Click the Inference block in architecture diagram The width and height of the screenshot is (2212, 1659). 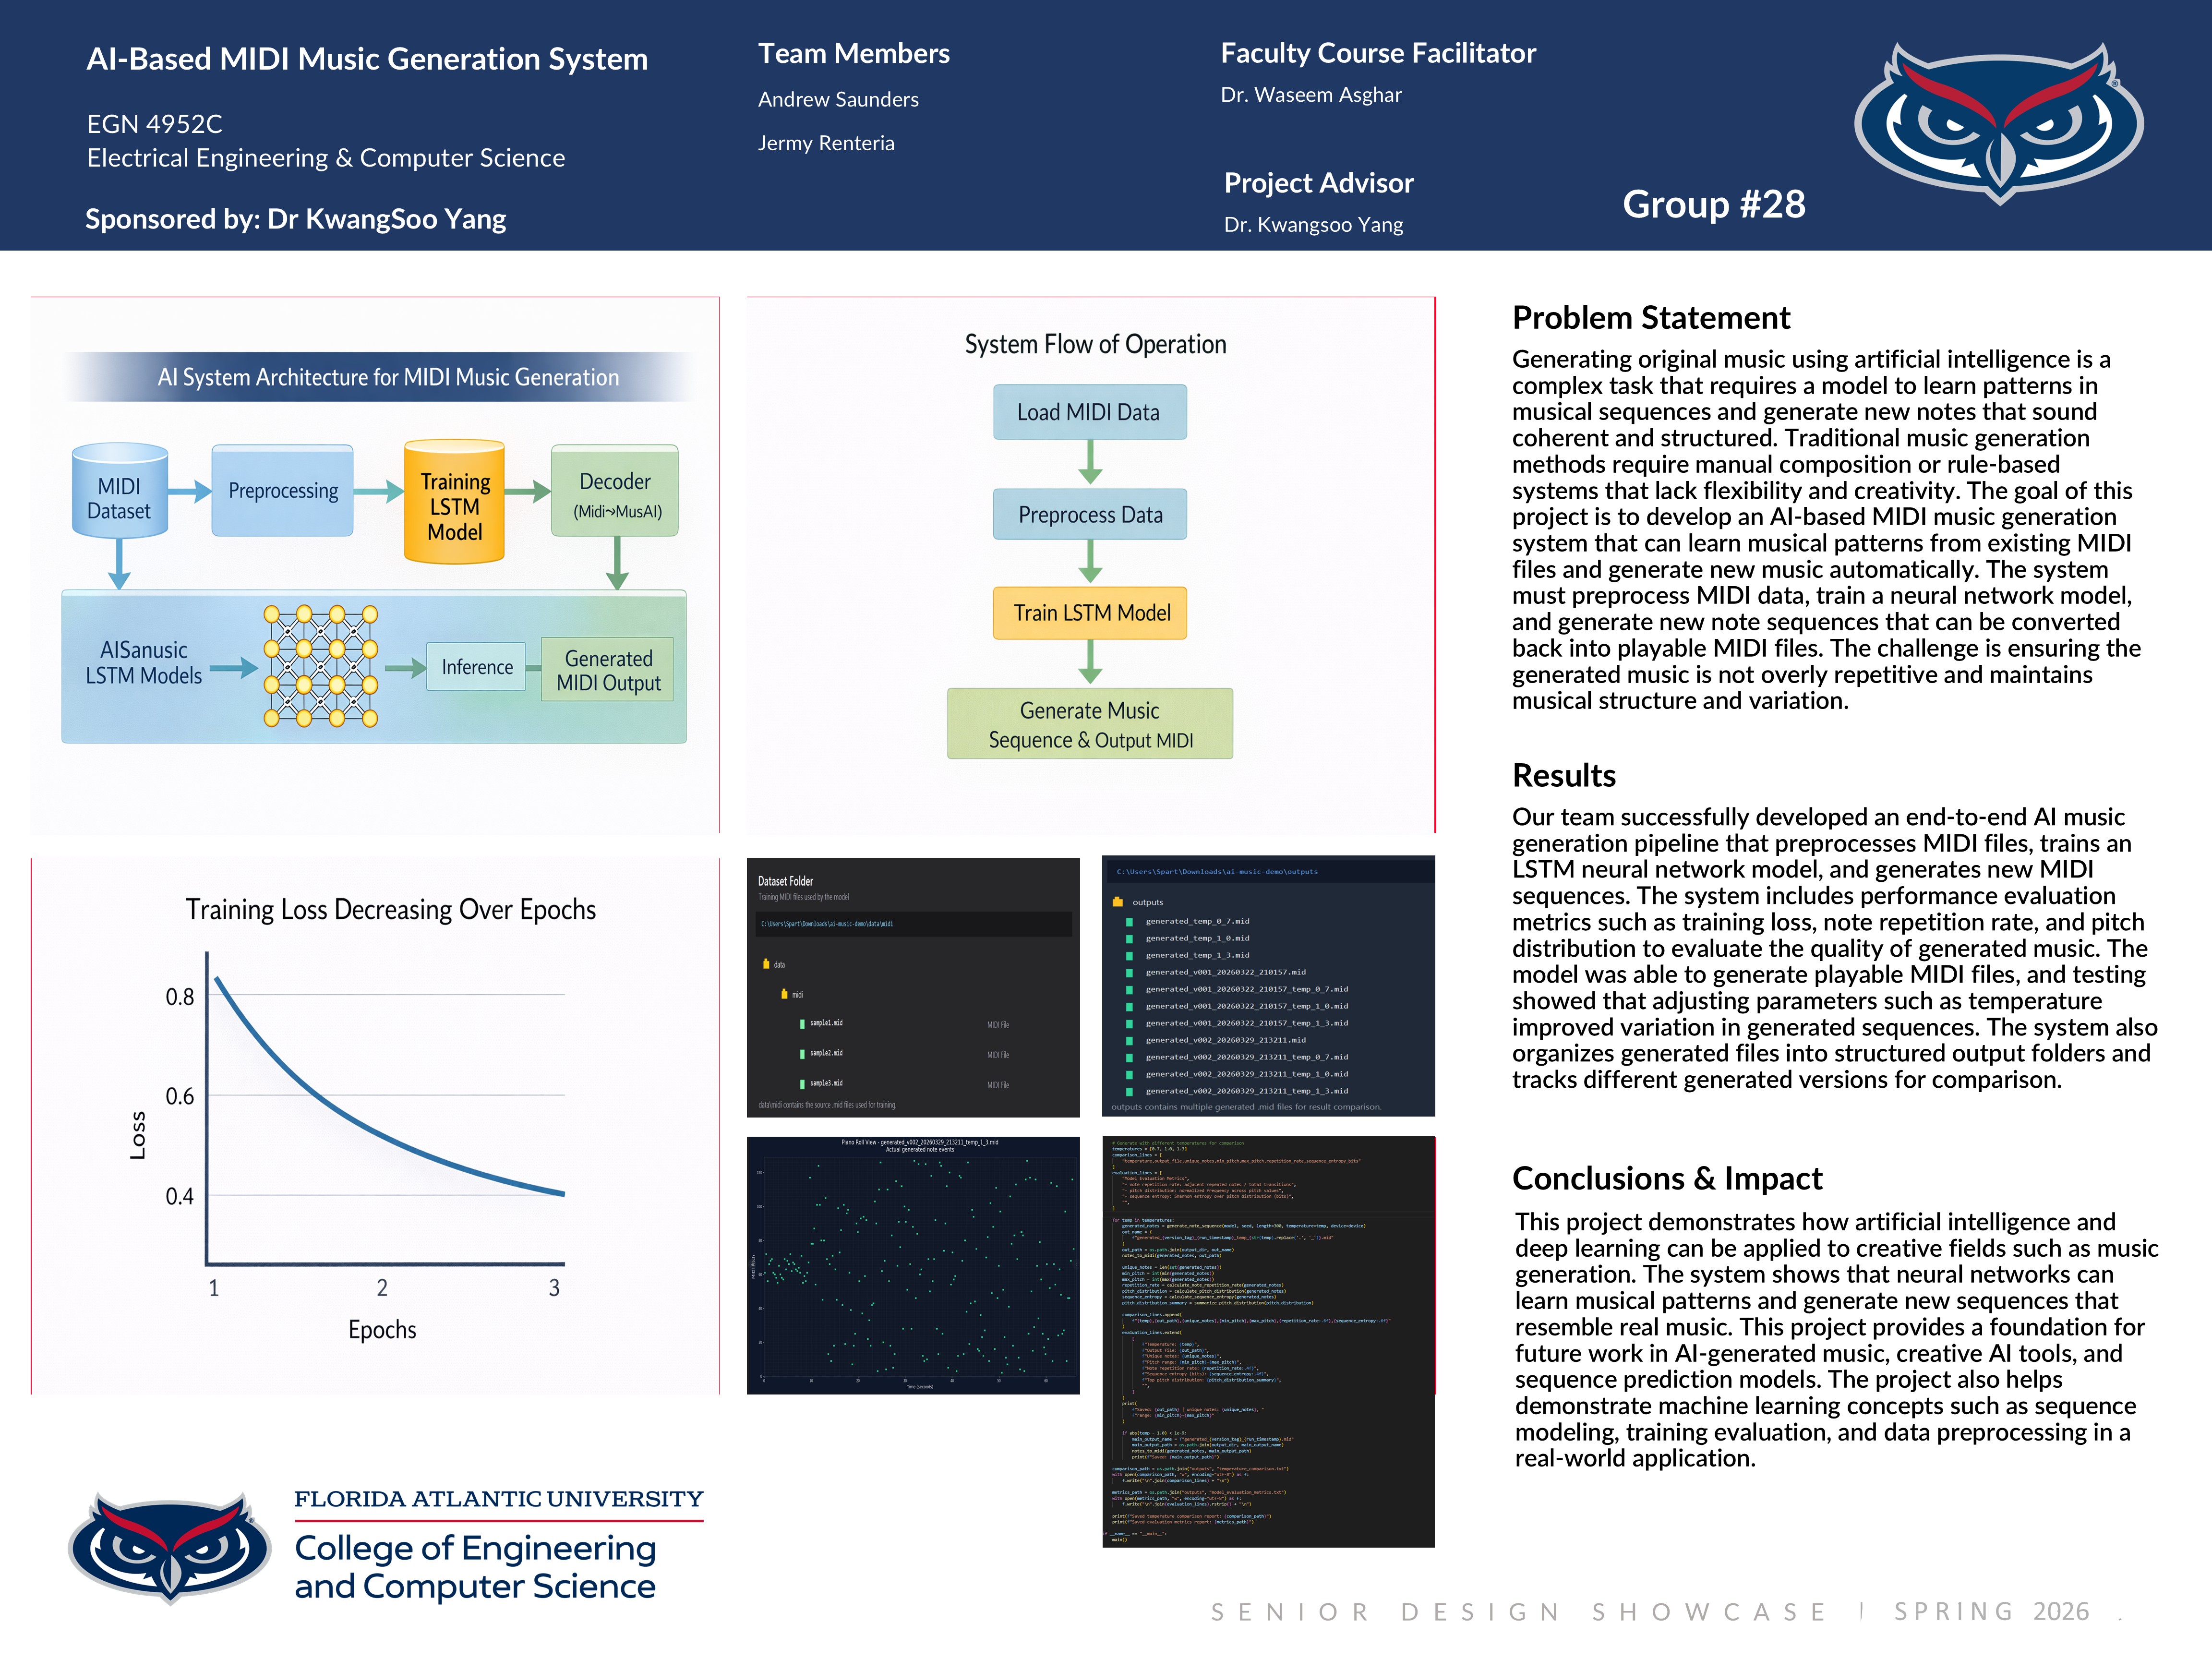[476, 667]
